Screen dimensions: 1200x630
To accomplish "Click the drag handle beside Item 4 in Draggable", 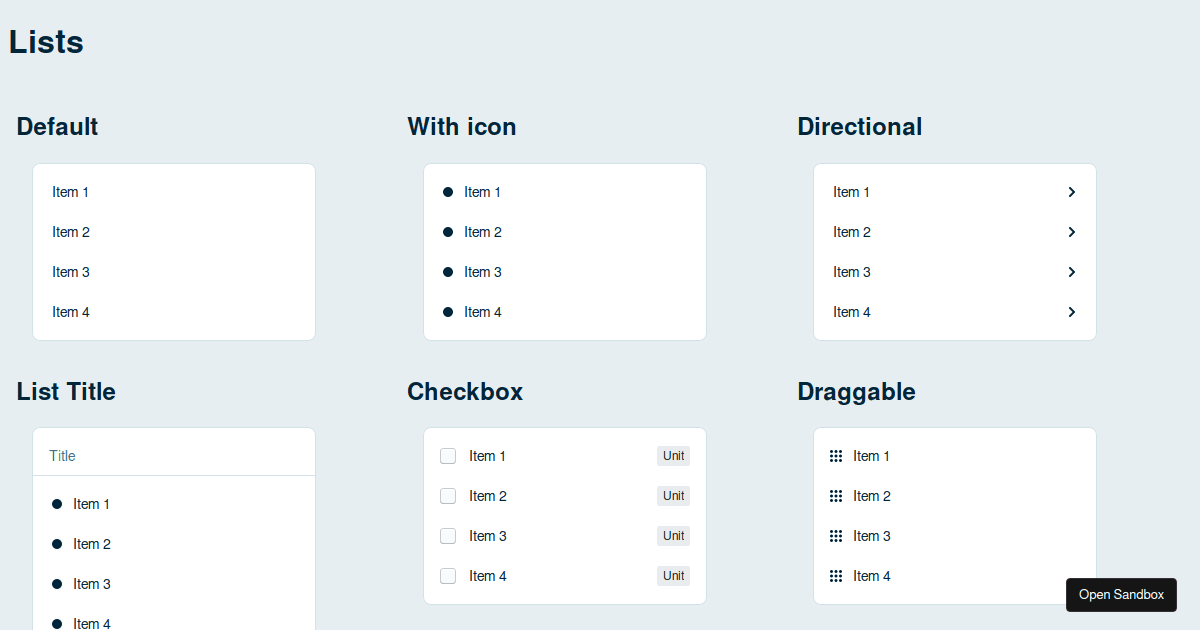I will [836, 576].
